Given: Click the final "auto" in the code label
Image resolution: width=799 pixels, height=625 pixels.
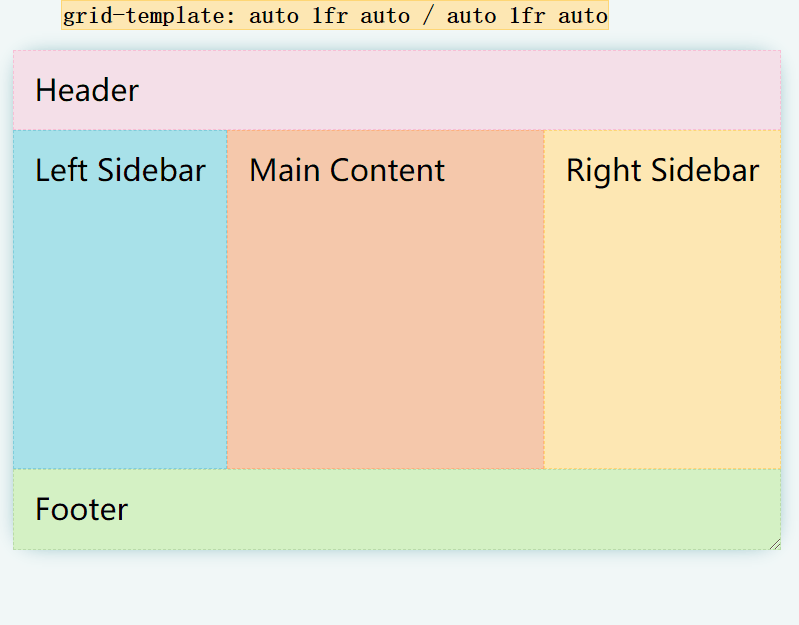Looking at the screenshot, I should 582,16.
